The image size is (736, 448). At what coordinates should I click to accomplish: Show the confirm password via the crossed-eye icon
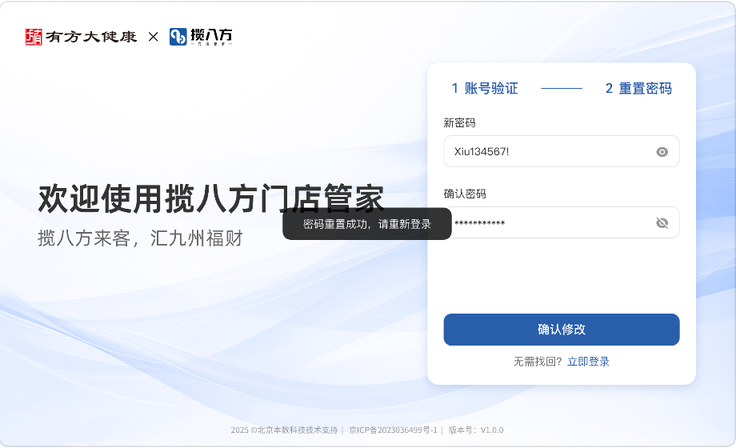click(662, 223)
